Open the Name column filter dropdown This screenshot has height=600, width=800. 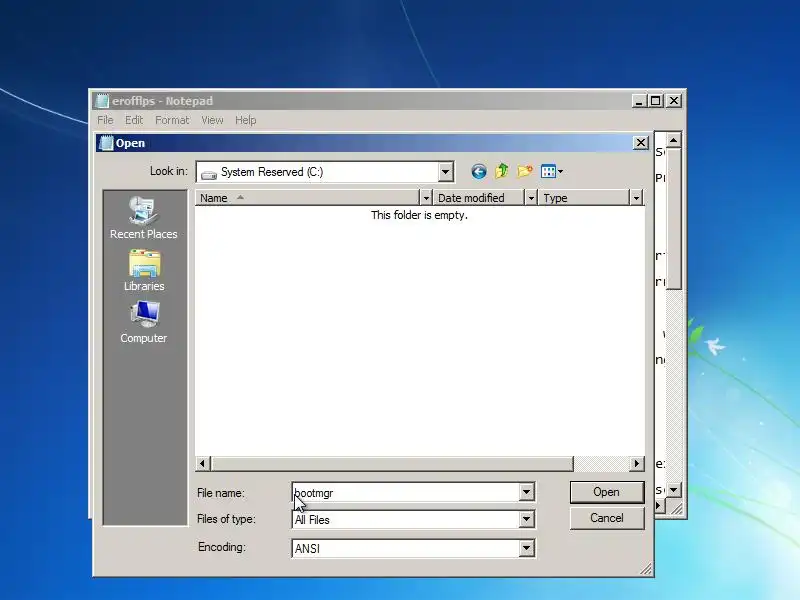426,198
